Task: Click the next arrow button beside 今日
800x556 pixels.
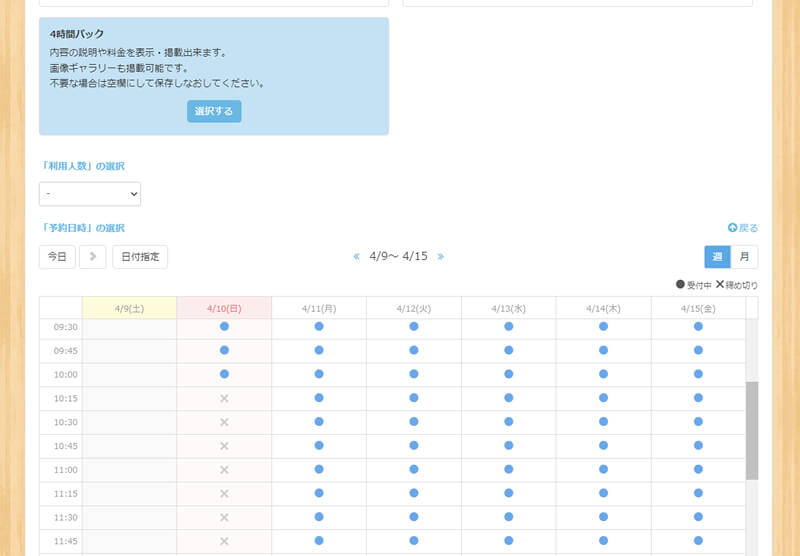Action: (92, 257)
